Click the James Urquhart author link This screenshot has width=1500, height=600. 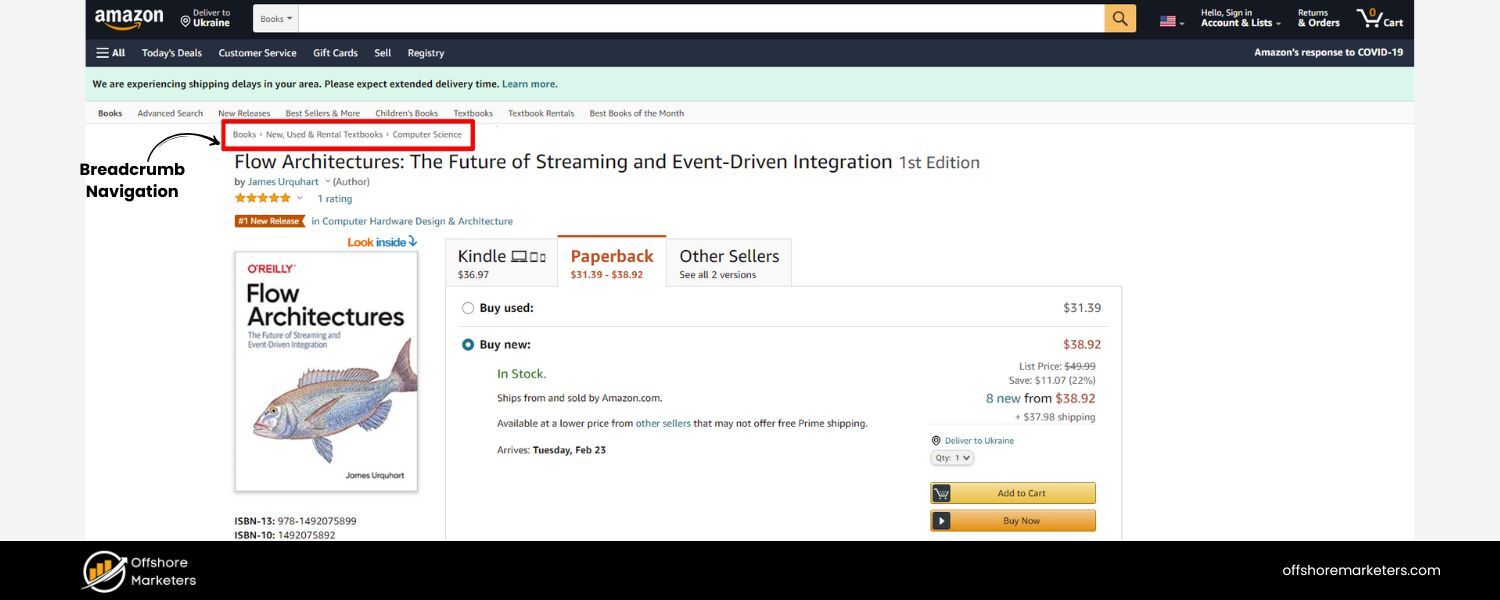pos(283,182)
